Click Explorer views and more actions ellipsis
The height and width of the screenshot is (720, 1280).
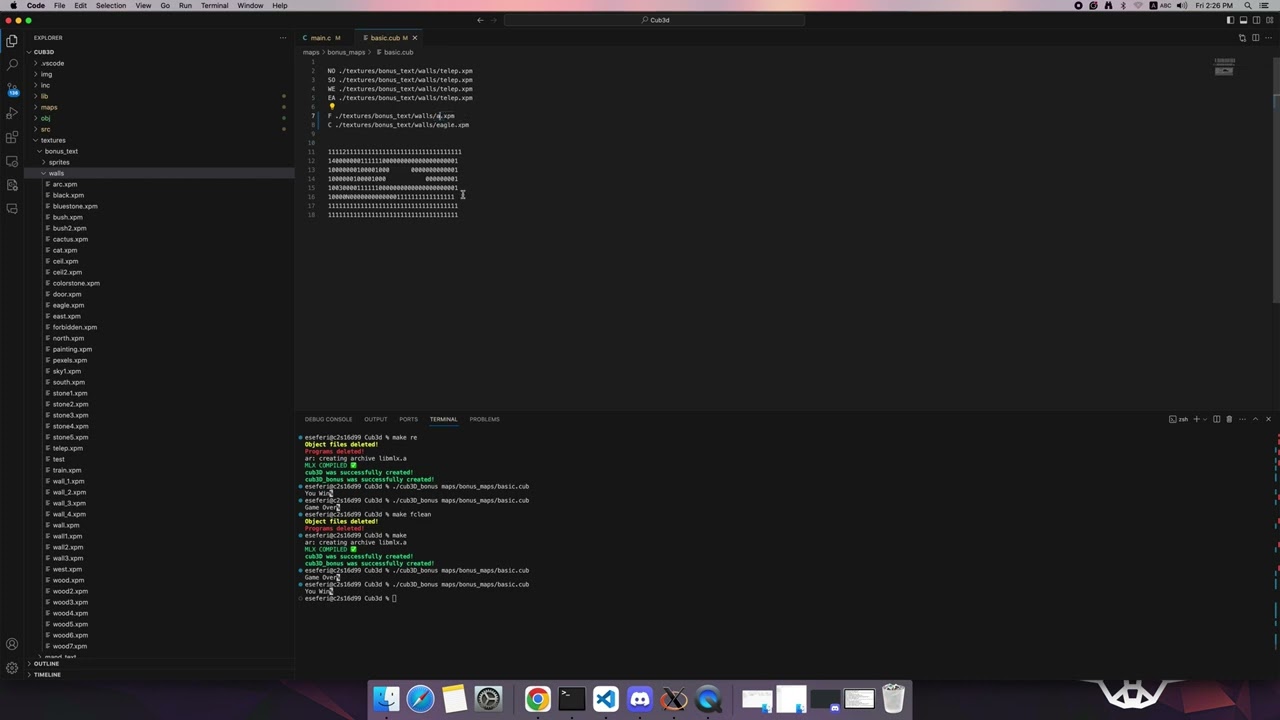click(283, 38)
